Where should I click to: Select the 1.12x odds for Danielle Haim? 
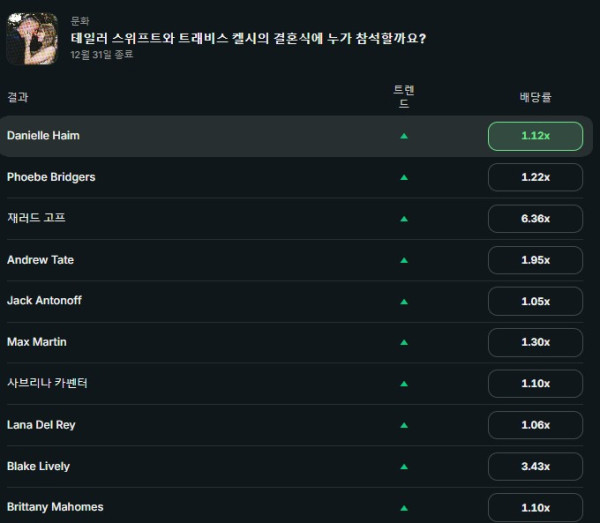coord(535,136)
